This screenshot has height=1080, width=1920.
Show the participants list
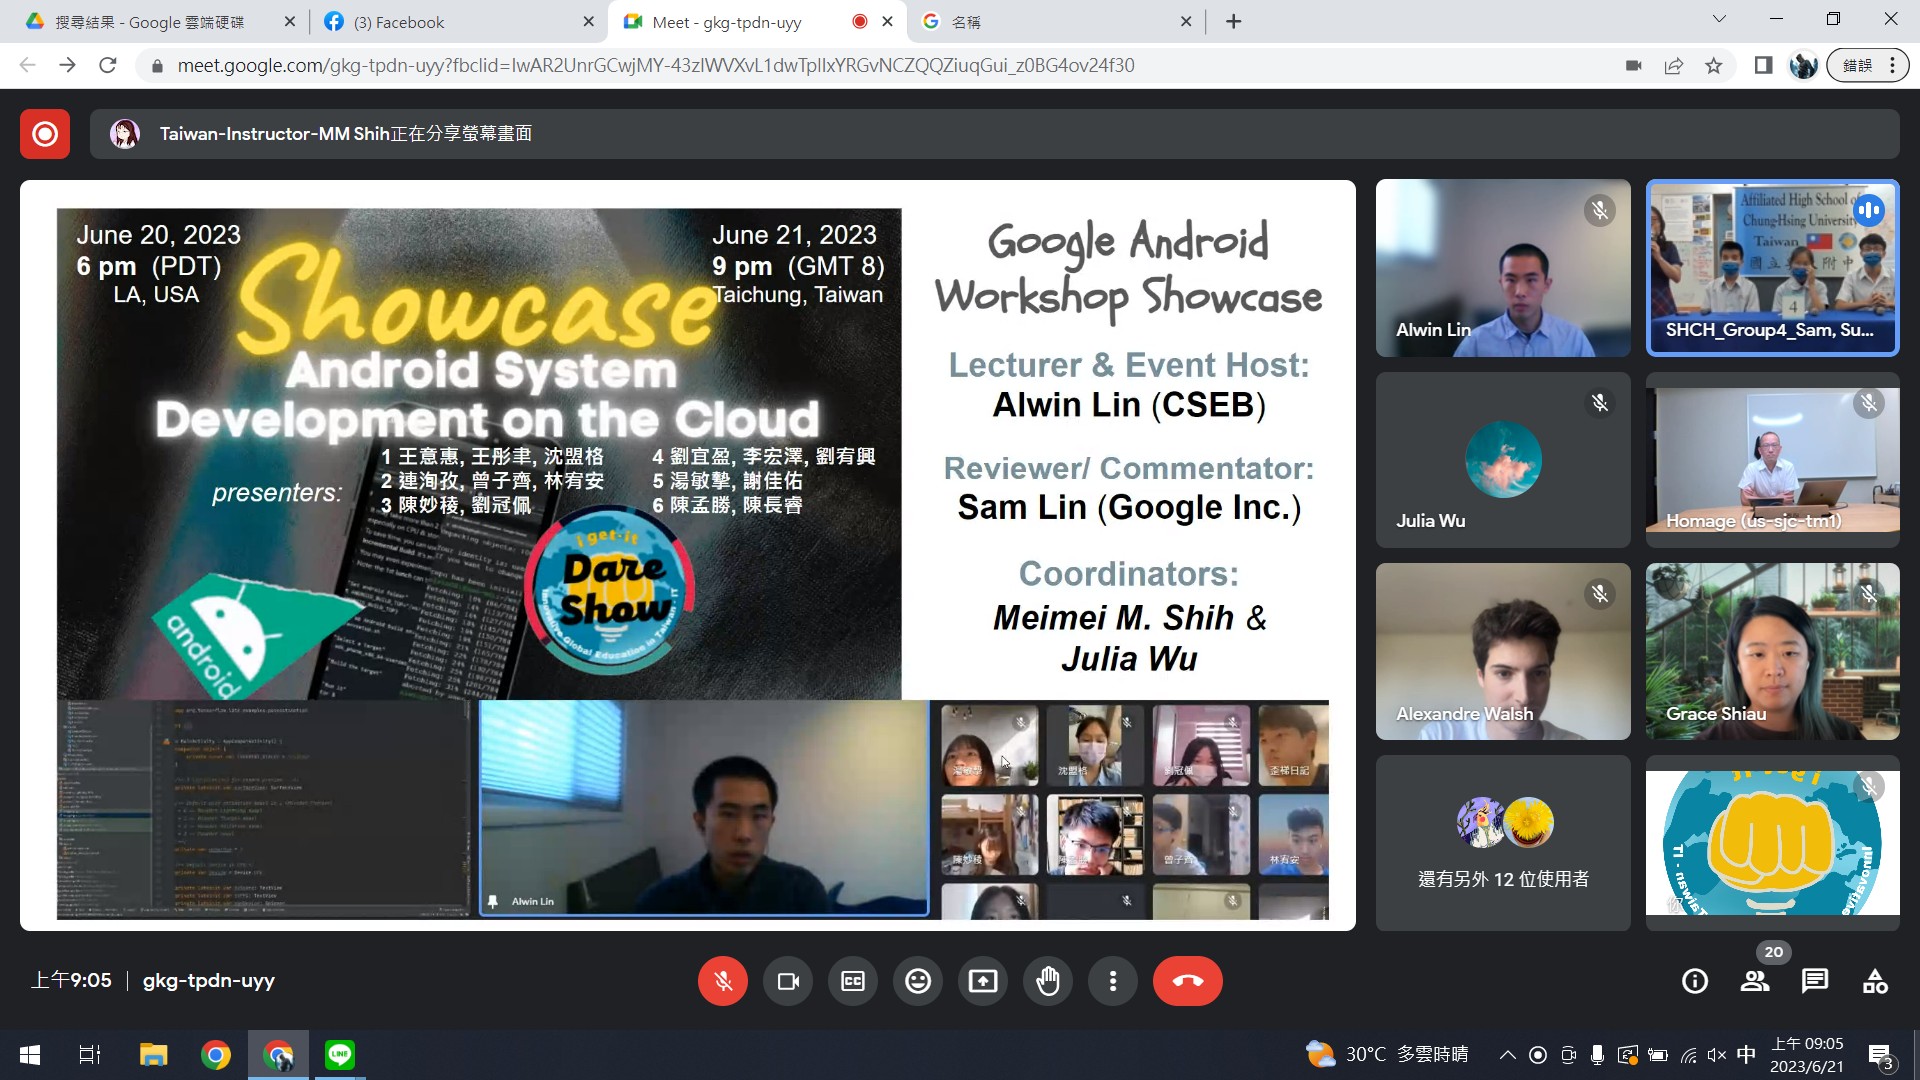coord(1755,981)
